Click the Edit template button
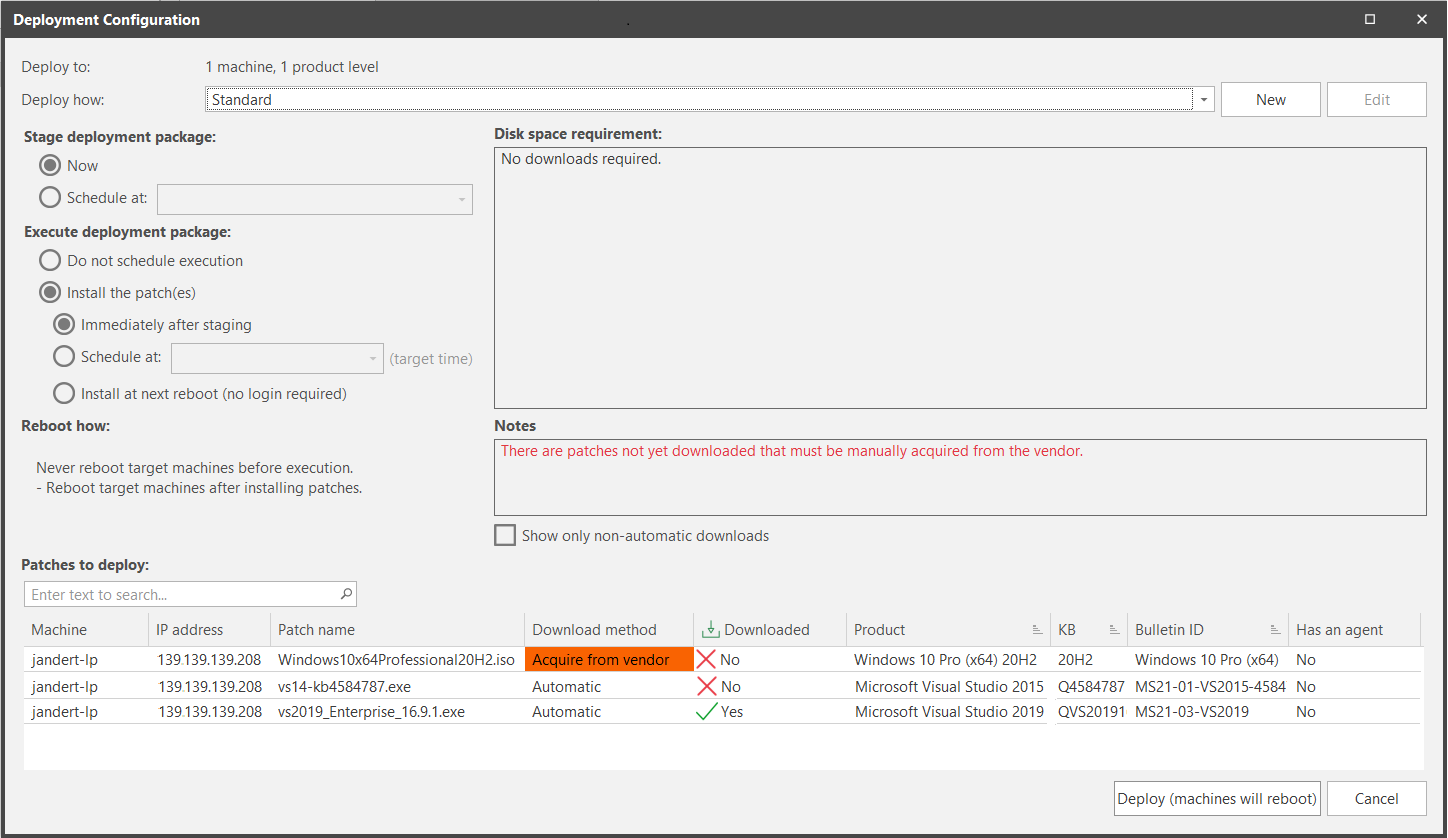This screenshot has width=1448, height=838. 1377,100
